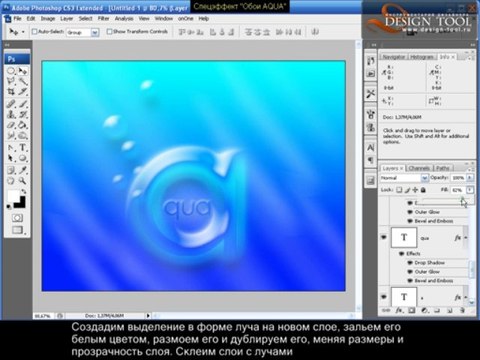
Task: Open the File menu
Action: (x=18, y=19)
